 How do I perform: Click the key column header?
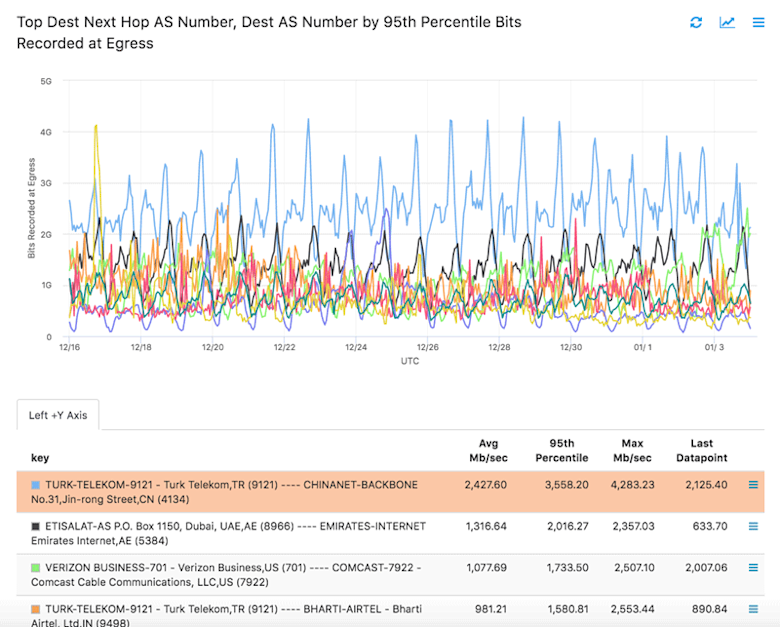click(40, 458)
